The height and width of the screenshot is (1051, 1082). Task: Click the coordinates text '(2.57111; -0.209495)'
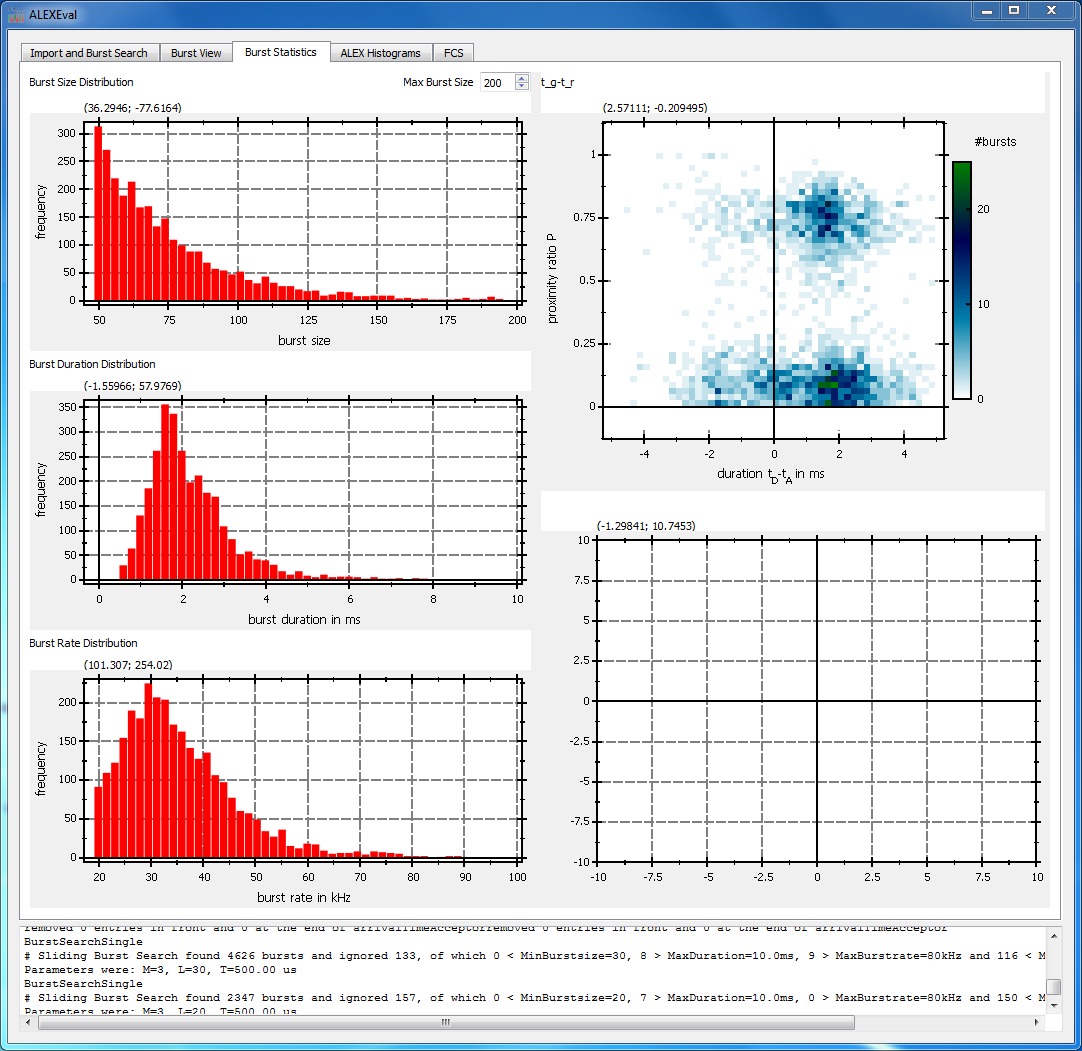655,108
